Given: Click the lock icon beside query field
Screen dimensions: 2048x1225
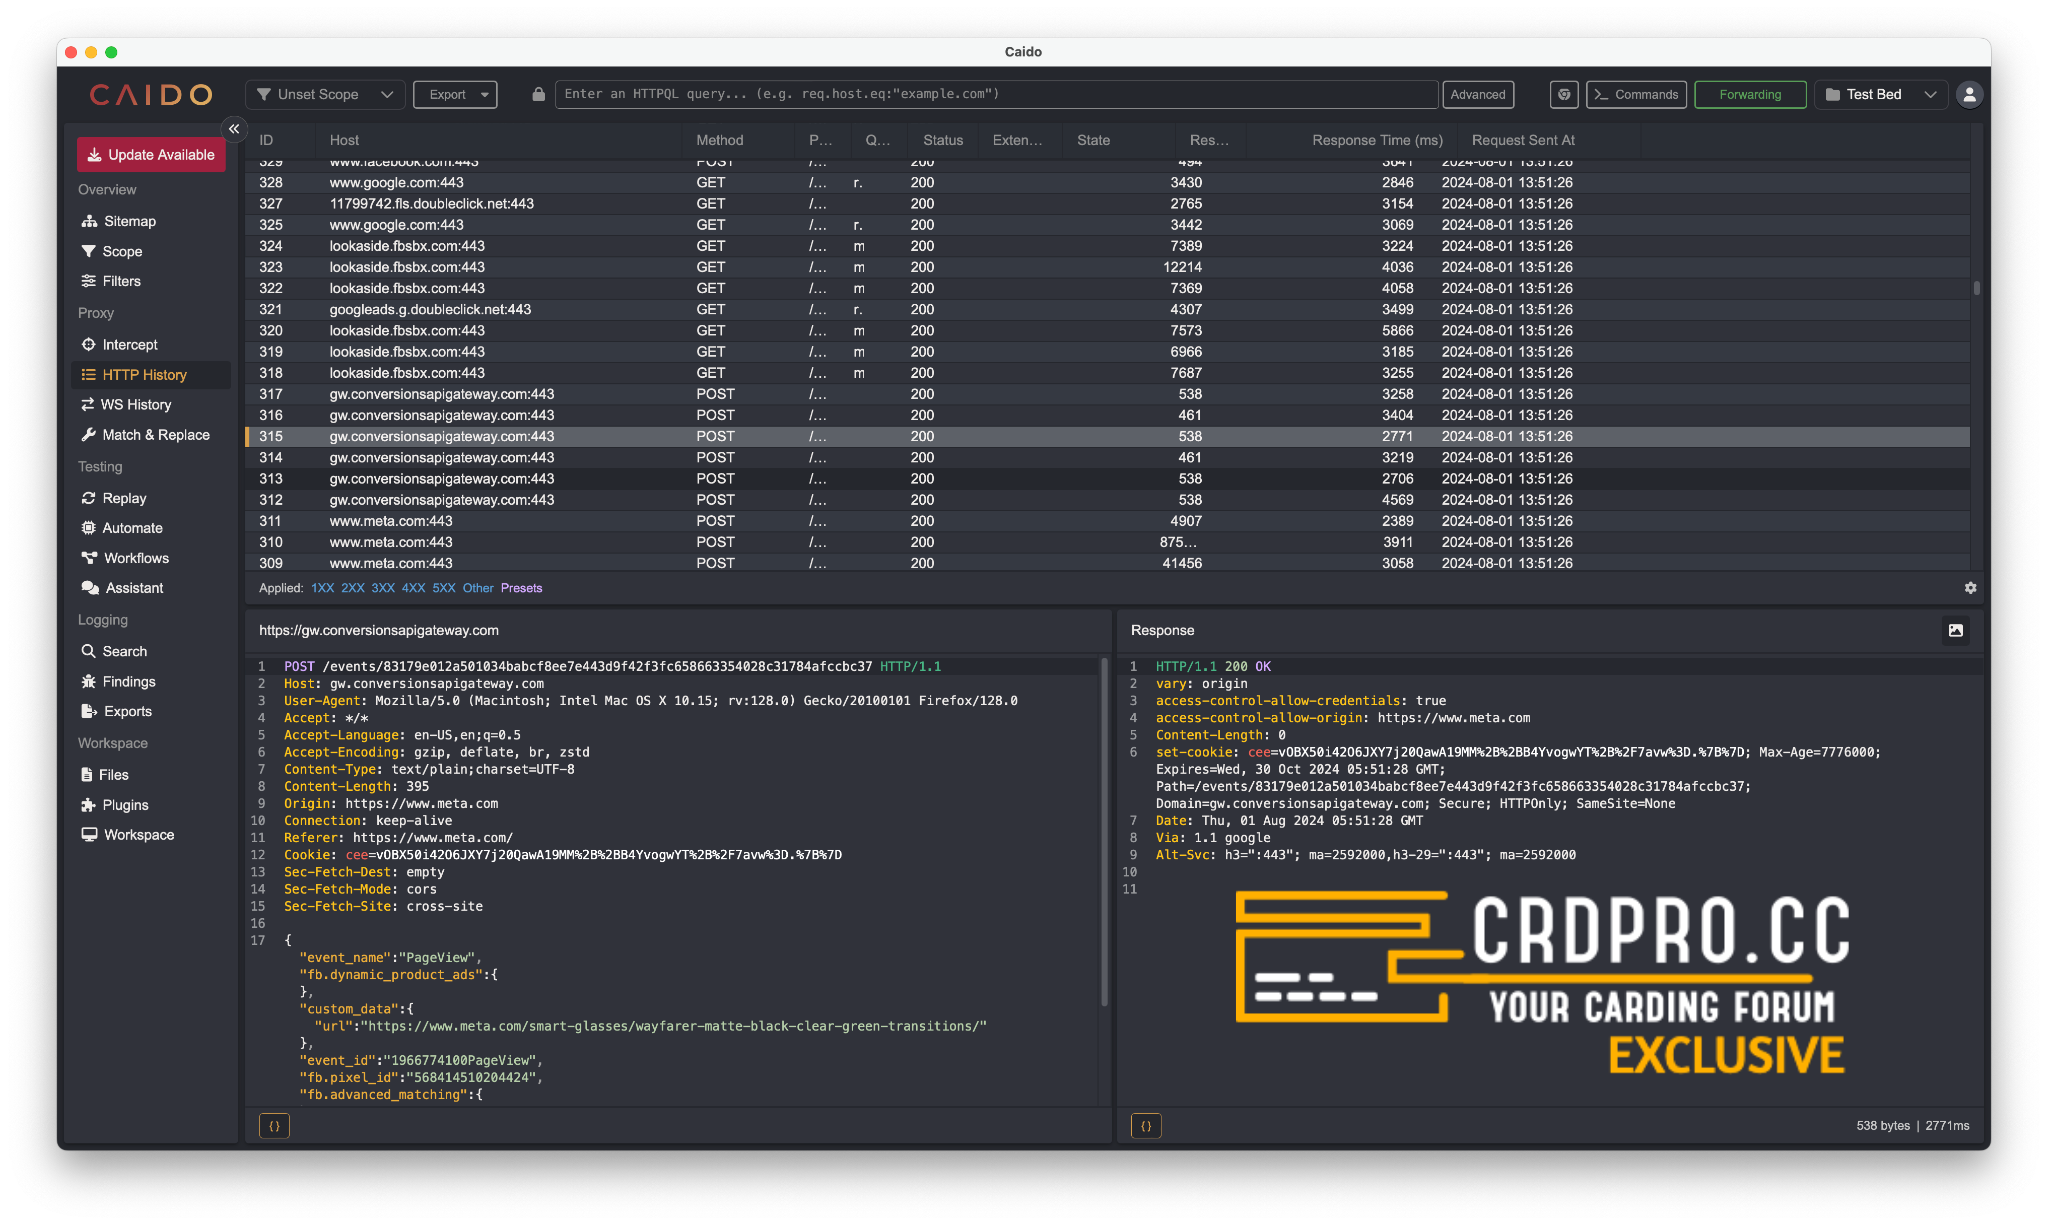Looking at the screenshot, I should point(538,94).
